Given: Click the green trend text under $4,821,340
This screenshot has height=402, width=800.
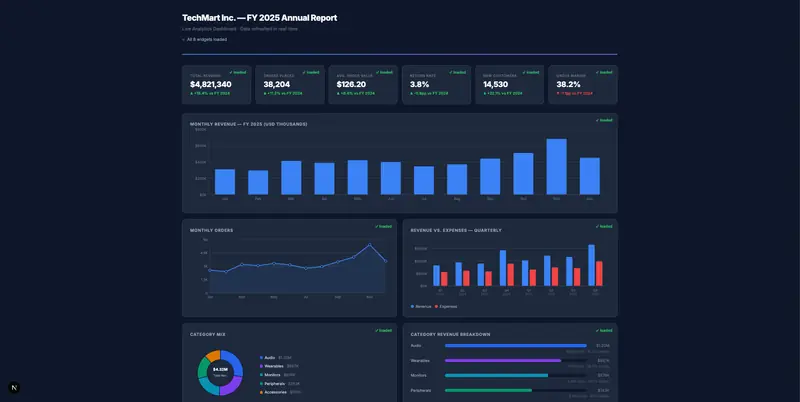Looking at the screenshot, I should pyautogui.click(x=210, y=94).
